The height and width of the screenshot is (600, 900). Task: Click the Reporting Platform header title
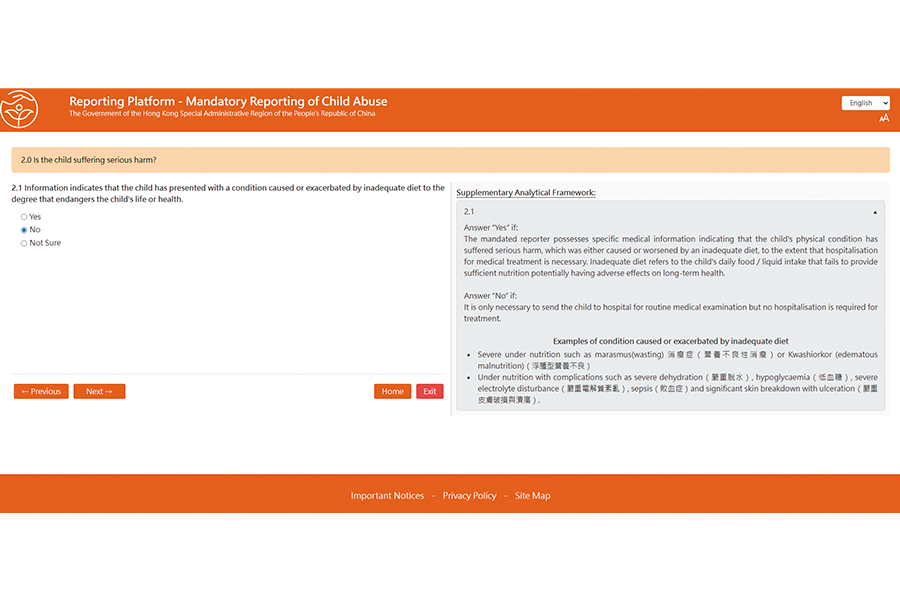[x=228, y=101]
